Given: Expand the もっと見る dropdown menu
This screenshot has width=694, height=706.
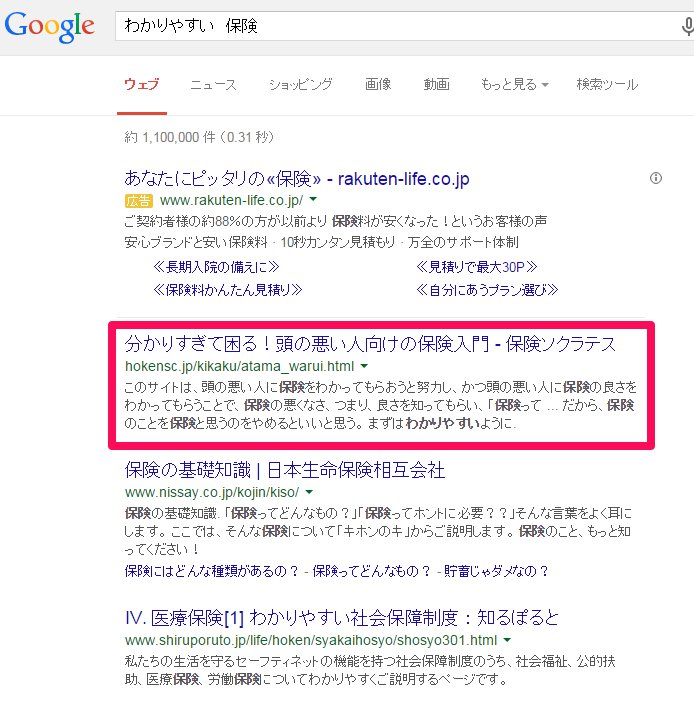Looking at the screenshot, I should [514, 84].
